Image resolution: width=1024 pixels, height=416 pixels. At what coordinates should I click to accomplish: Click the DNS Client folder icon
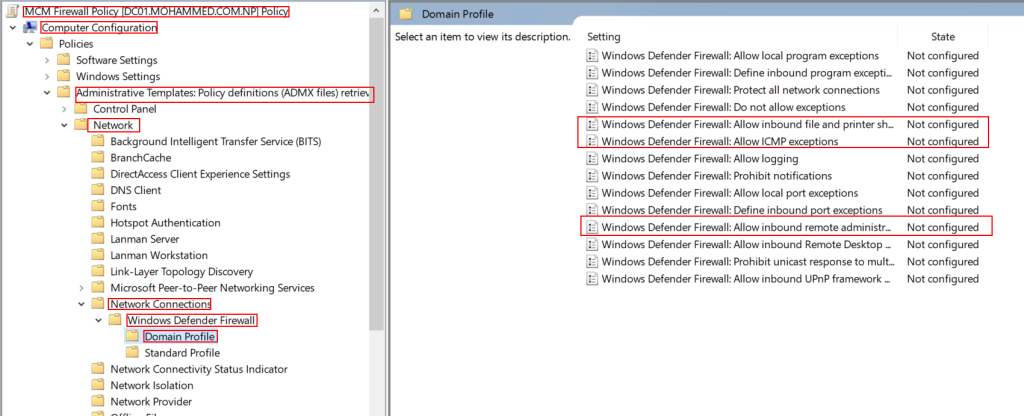coord(98,190)
